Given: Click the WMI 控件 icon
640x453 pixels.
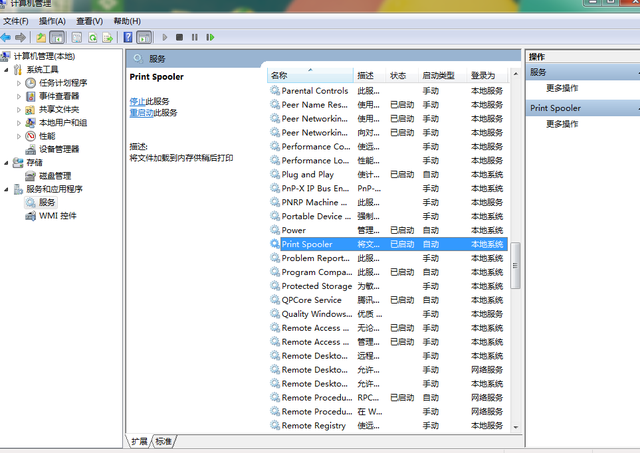Looking at the screenshot, I should [x=31, y=216].
